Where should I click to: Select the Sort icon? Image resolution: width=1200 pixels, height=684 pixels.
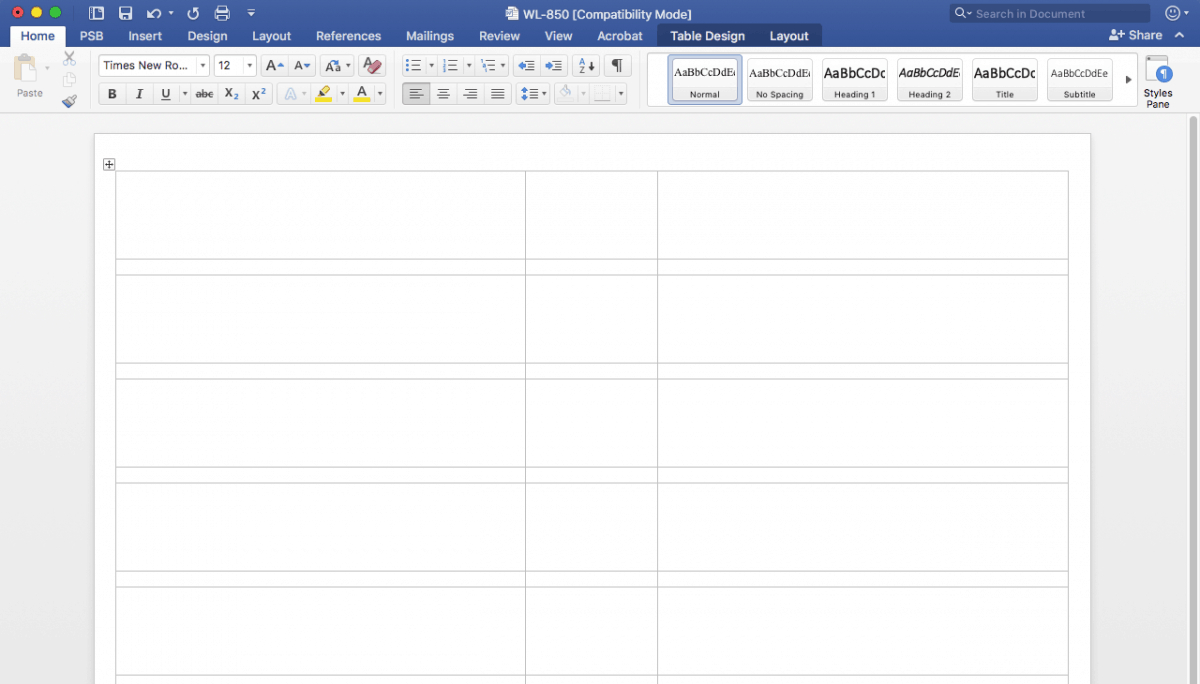coord(585,65)
